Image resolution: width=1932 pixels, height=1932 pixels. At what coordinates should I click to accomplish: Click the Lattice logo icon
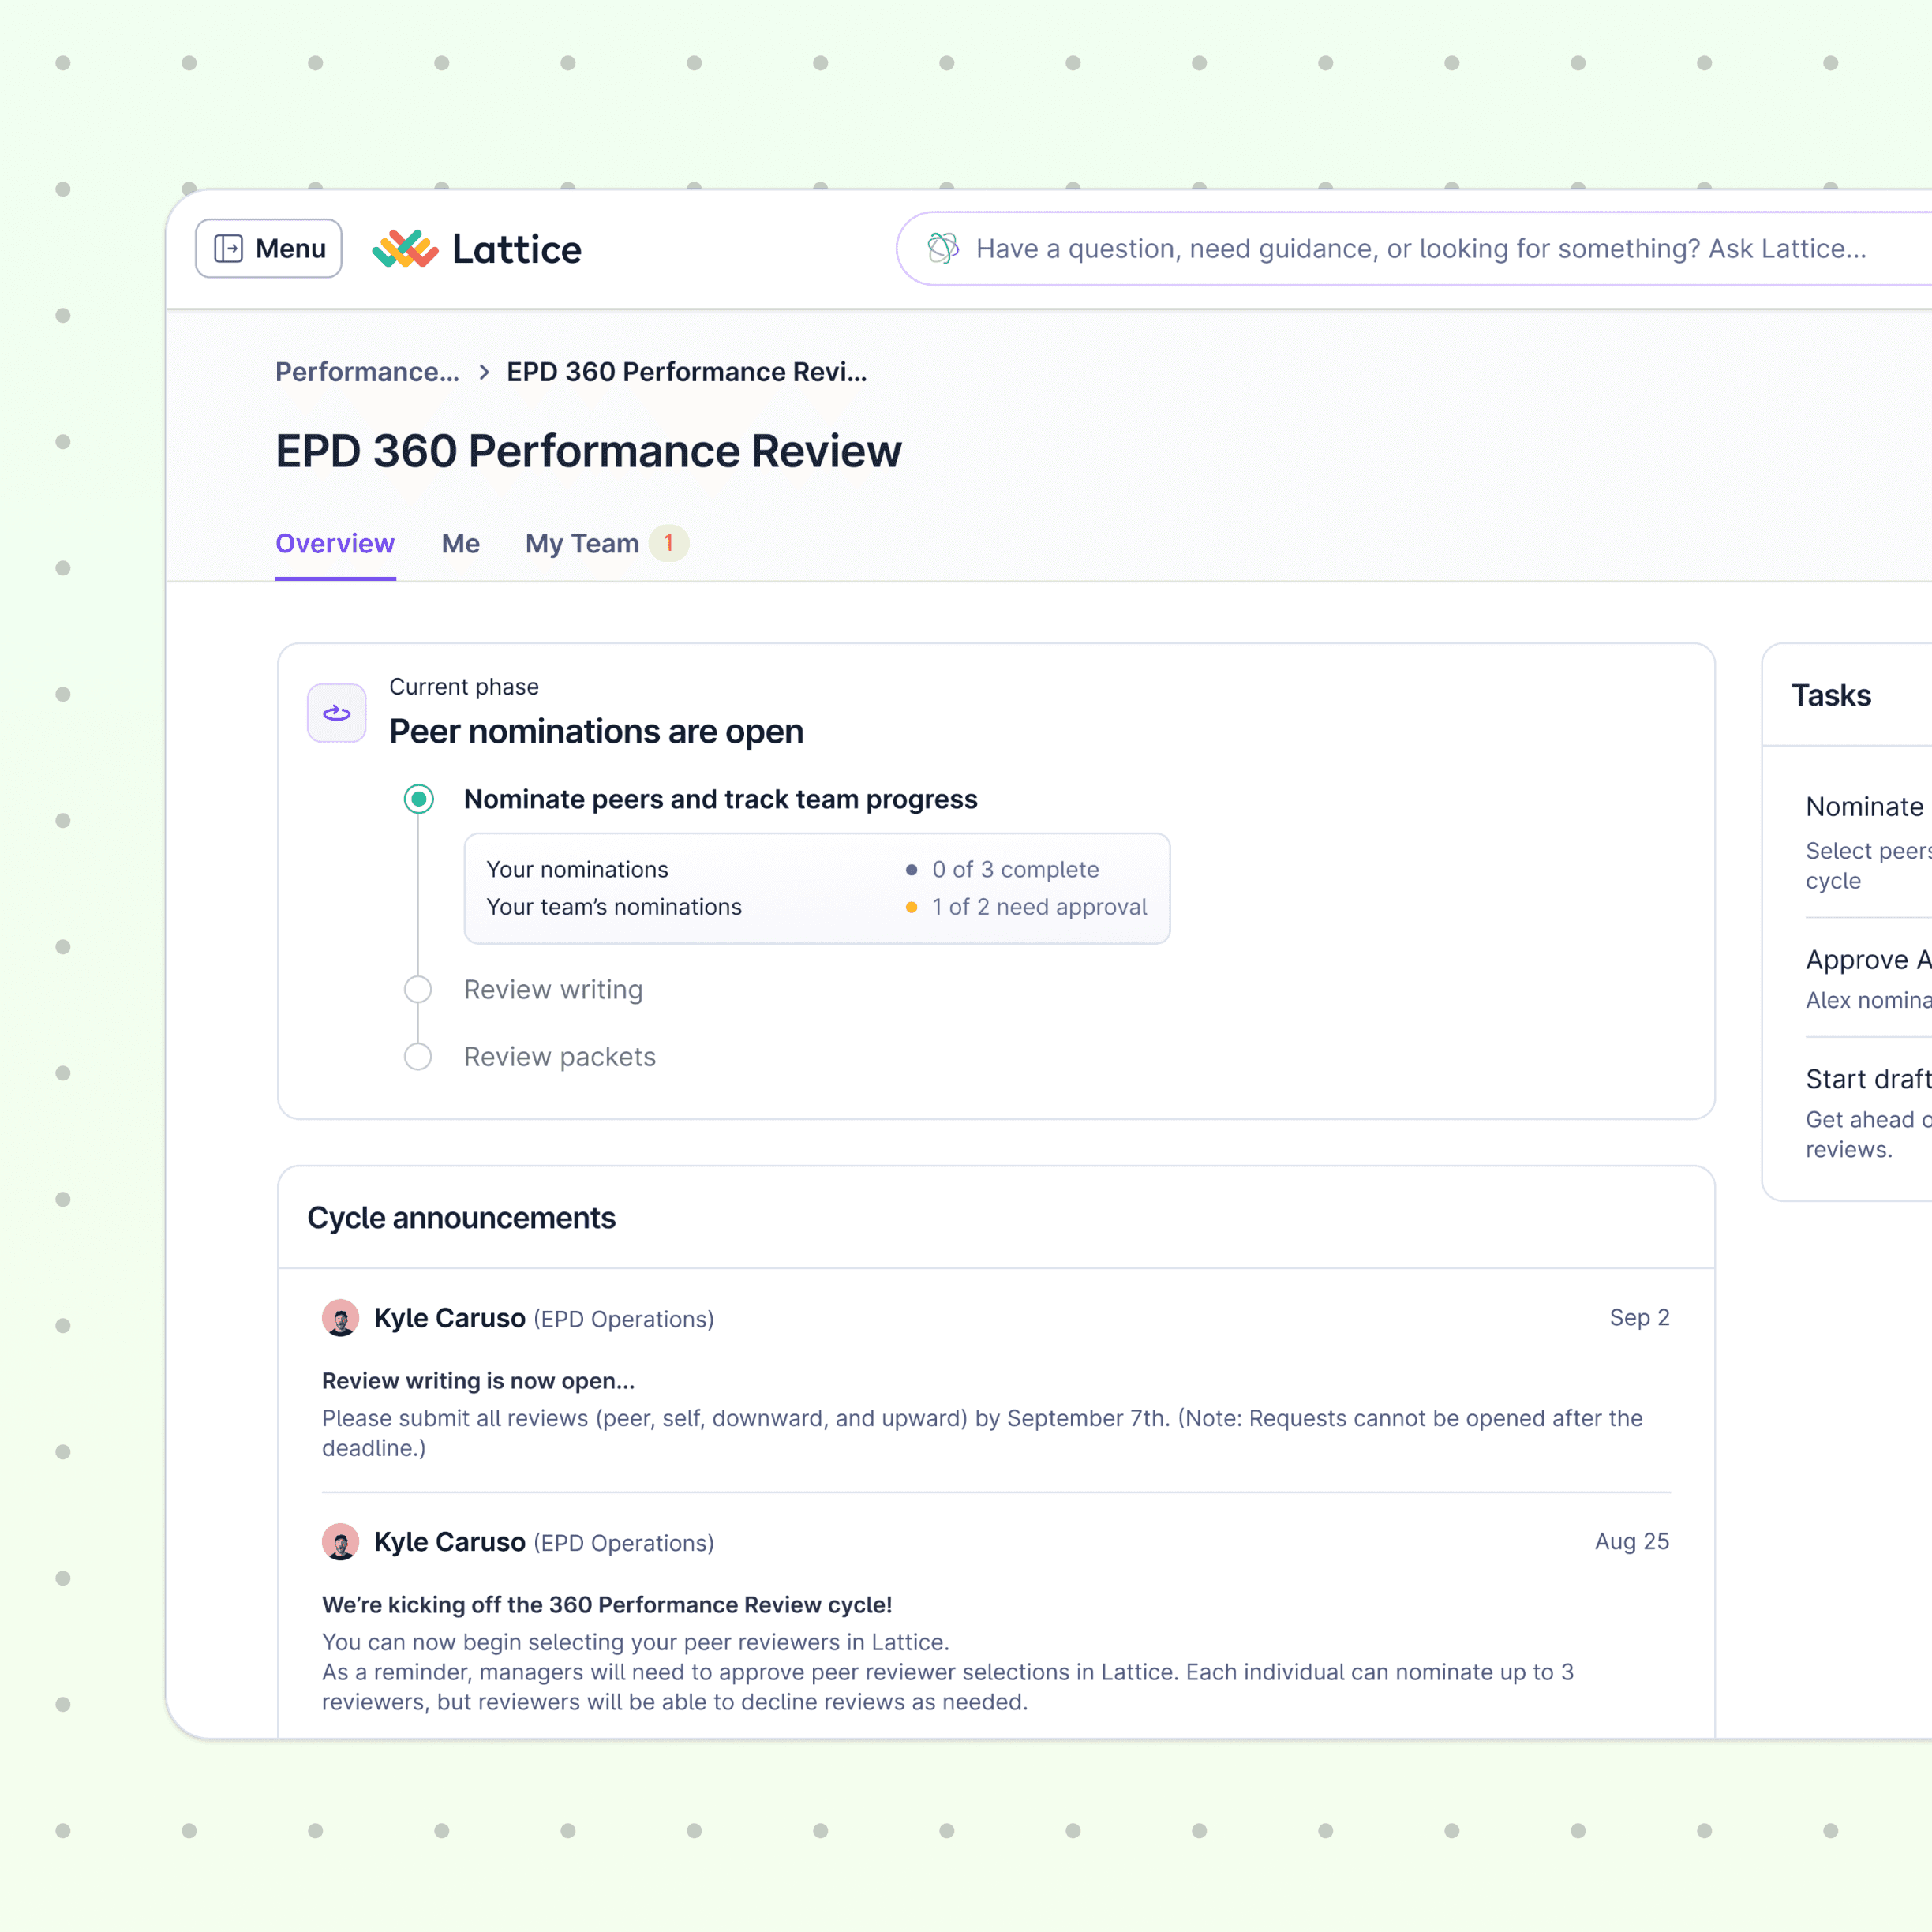(x=405, y=248)
